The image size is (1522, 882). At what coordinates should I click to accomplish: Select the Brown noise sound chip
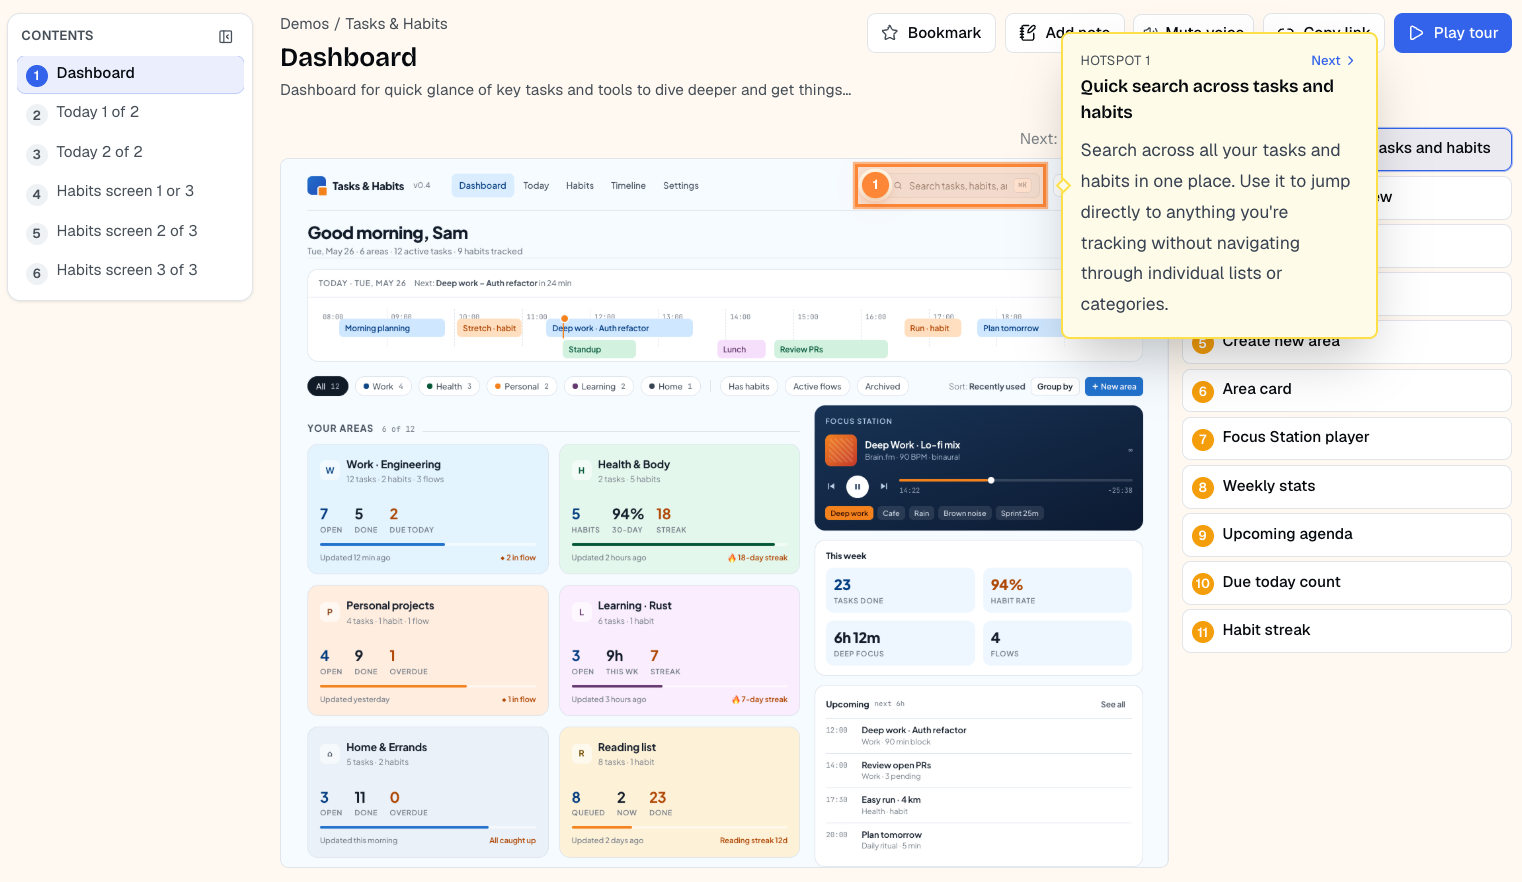pyautogui.click(x=965, y=514)
